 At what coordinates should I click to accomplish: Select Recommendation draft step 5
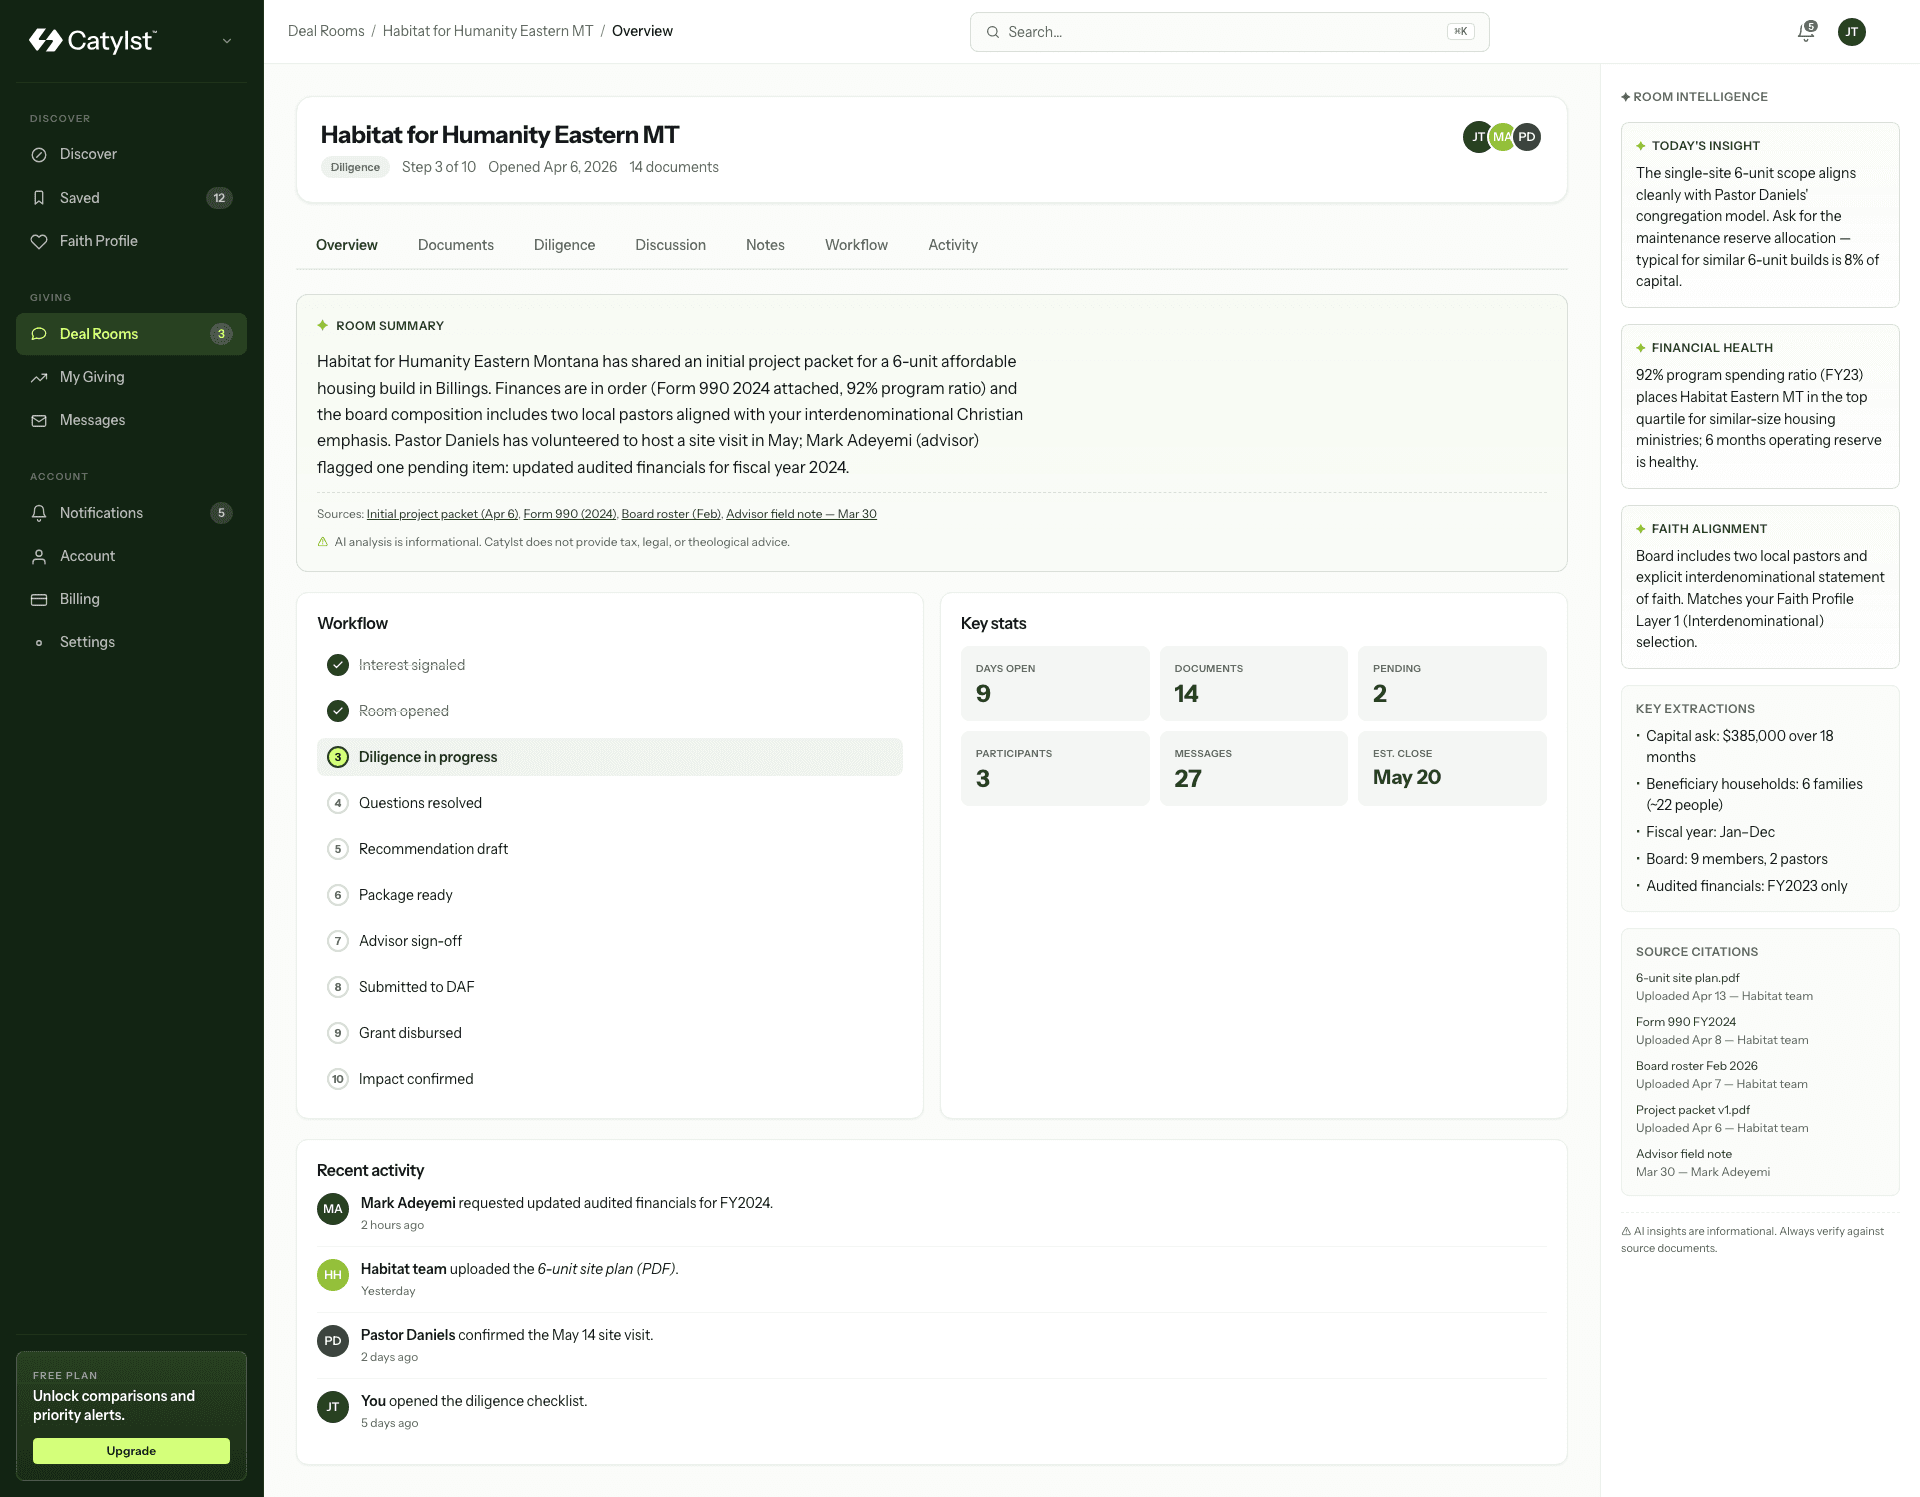coord(609,849)
